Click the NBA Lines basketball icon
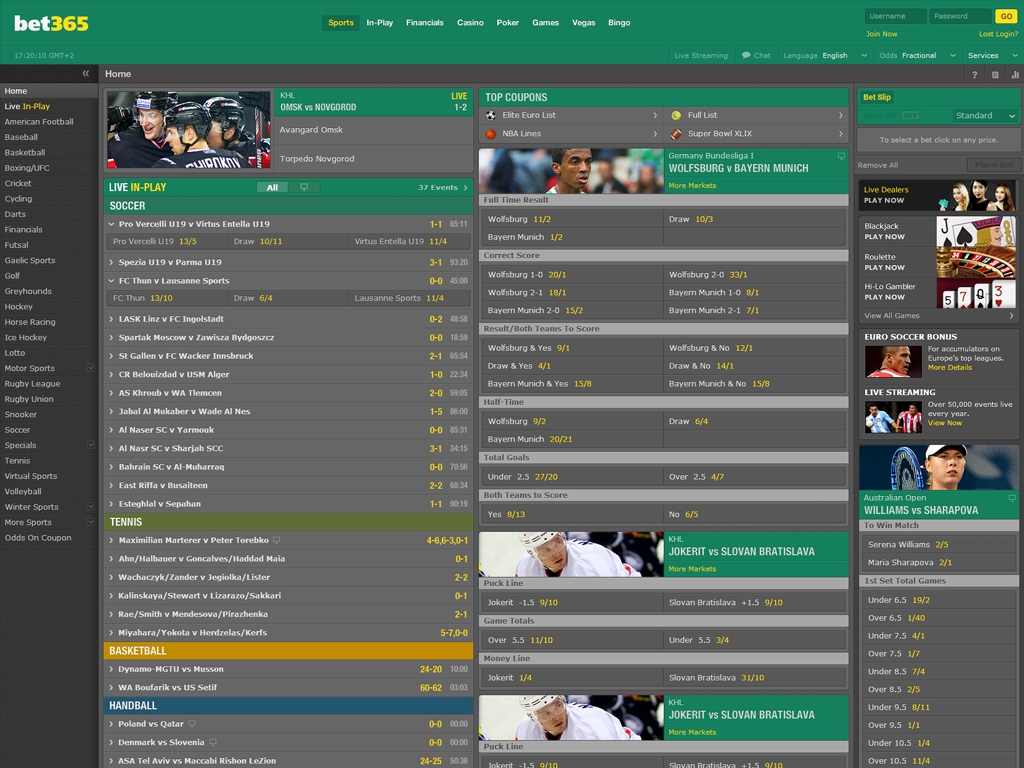 (x=490, y=134)
